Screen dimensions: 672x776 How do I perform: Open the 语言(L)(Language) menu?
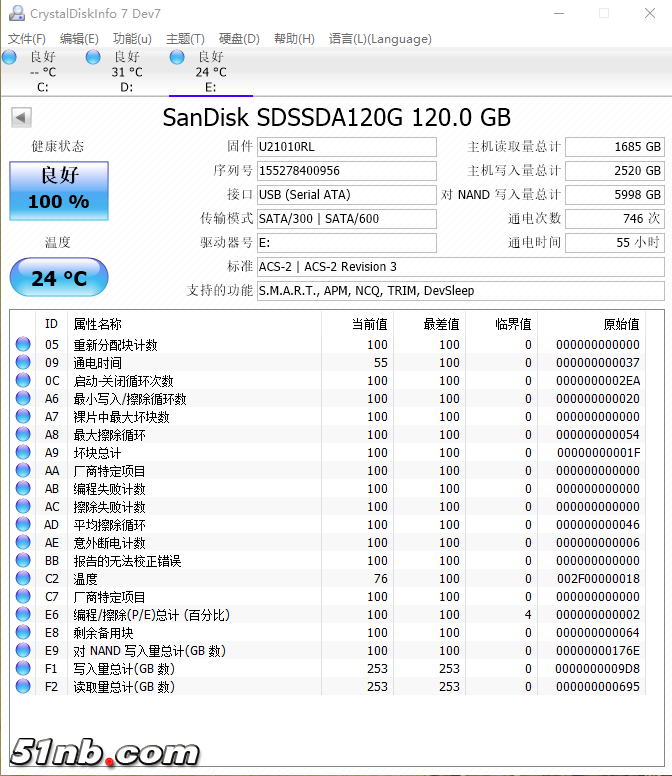click(x=380, y=39)
